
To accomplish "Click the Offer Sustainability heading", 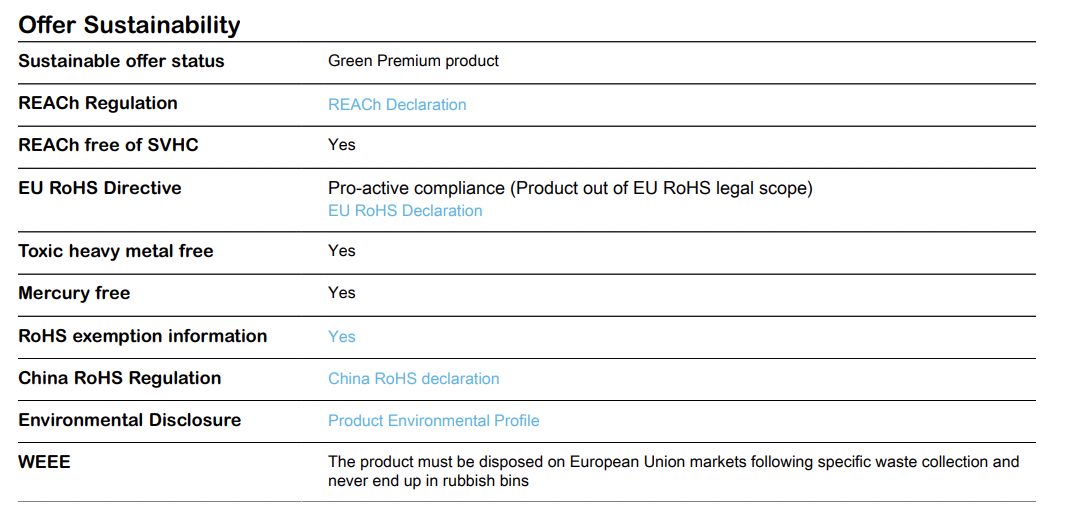I will (x=129, y=25).
